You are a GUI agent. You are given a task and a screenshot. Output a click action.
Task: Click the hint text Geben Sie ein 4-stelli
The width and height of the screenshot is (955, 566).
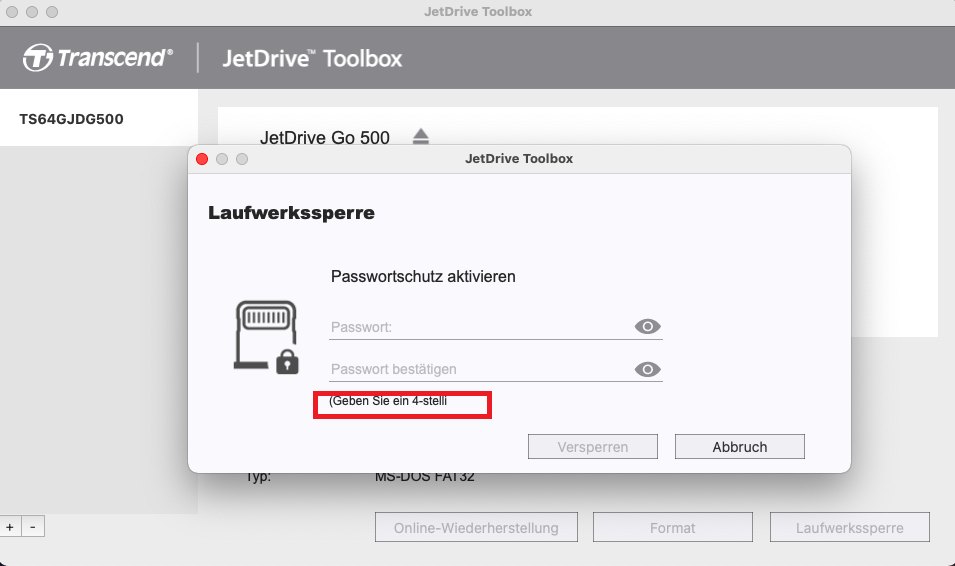[x=388, y=401]
